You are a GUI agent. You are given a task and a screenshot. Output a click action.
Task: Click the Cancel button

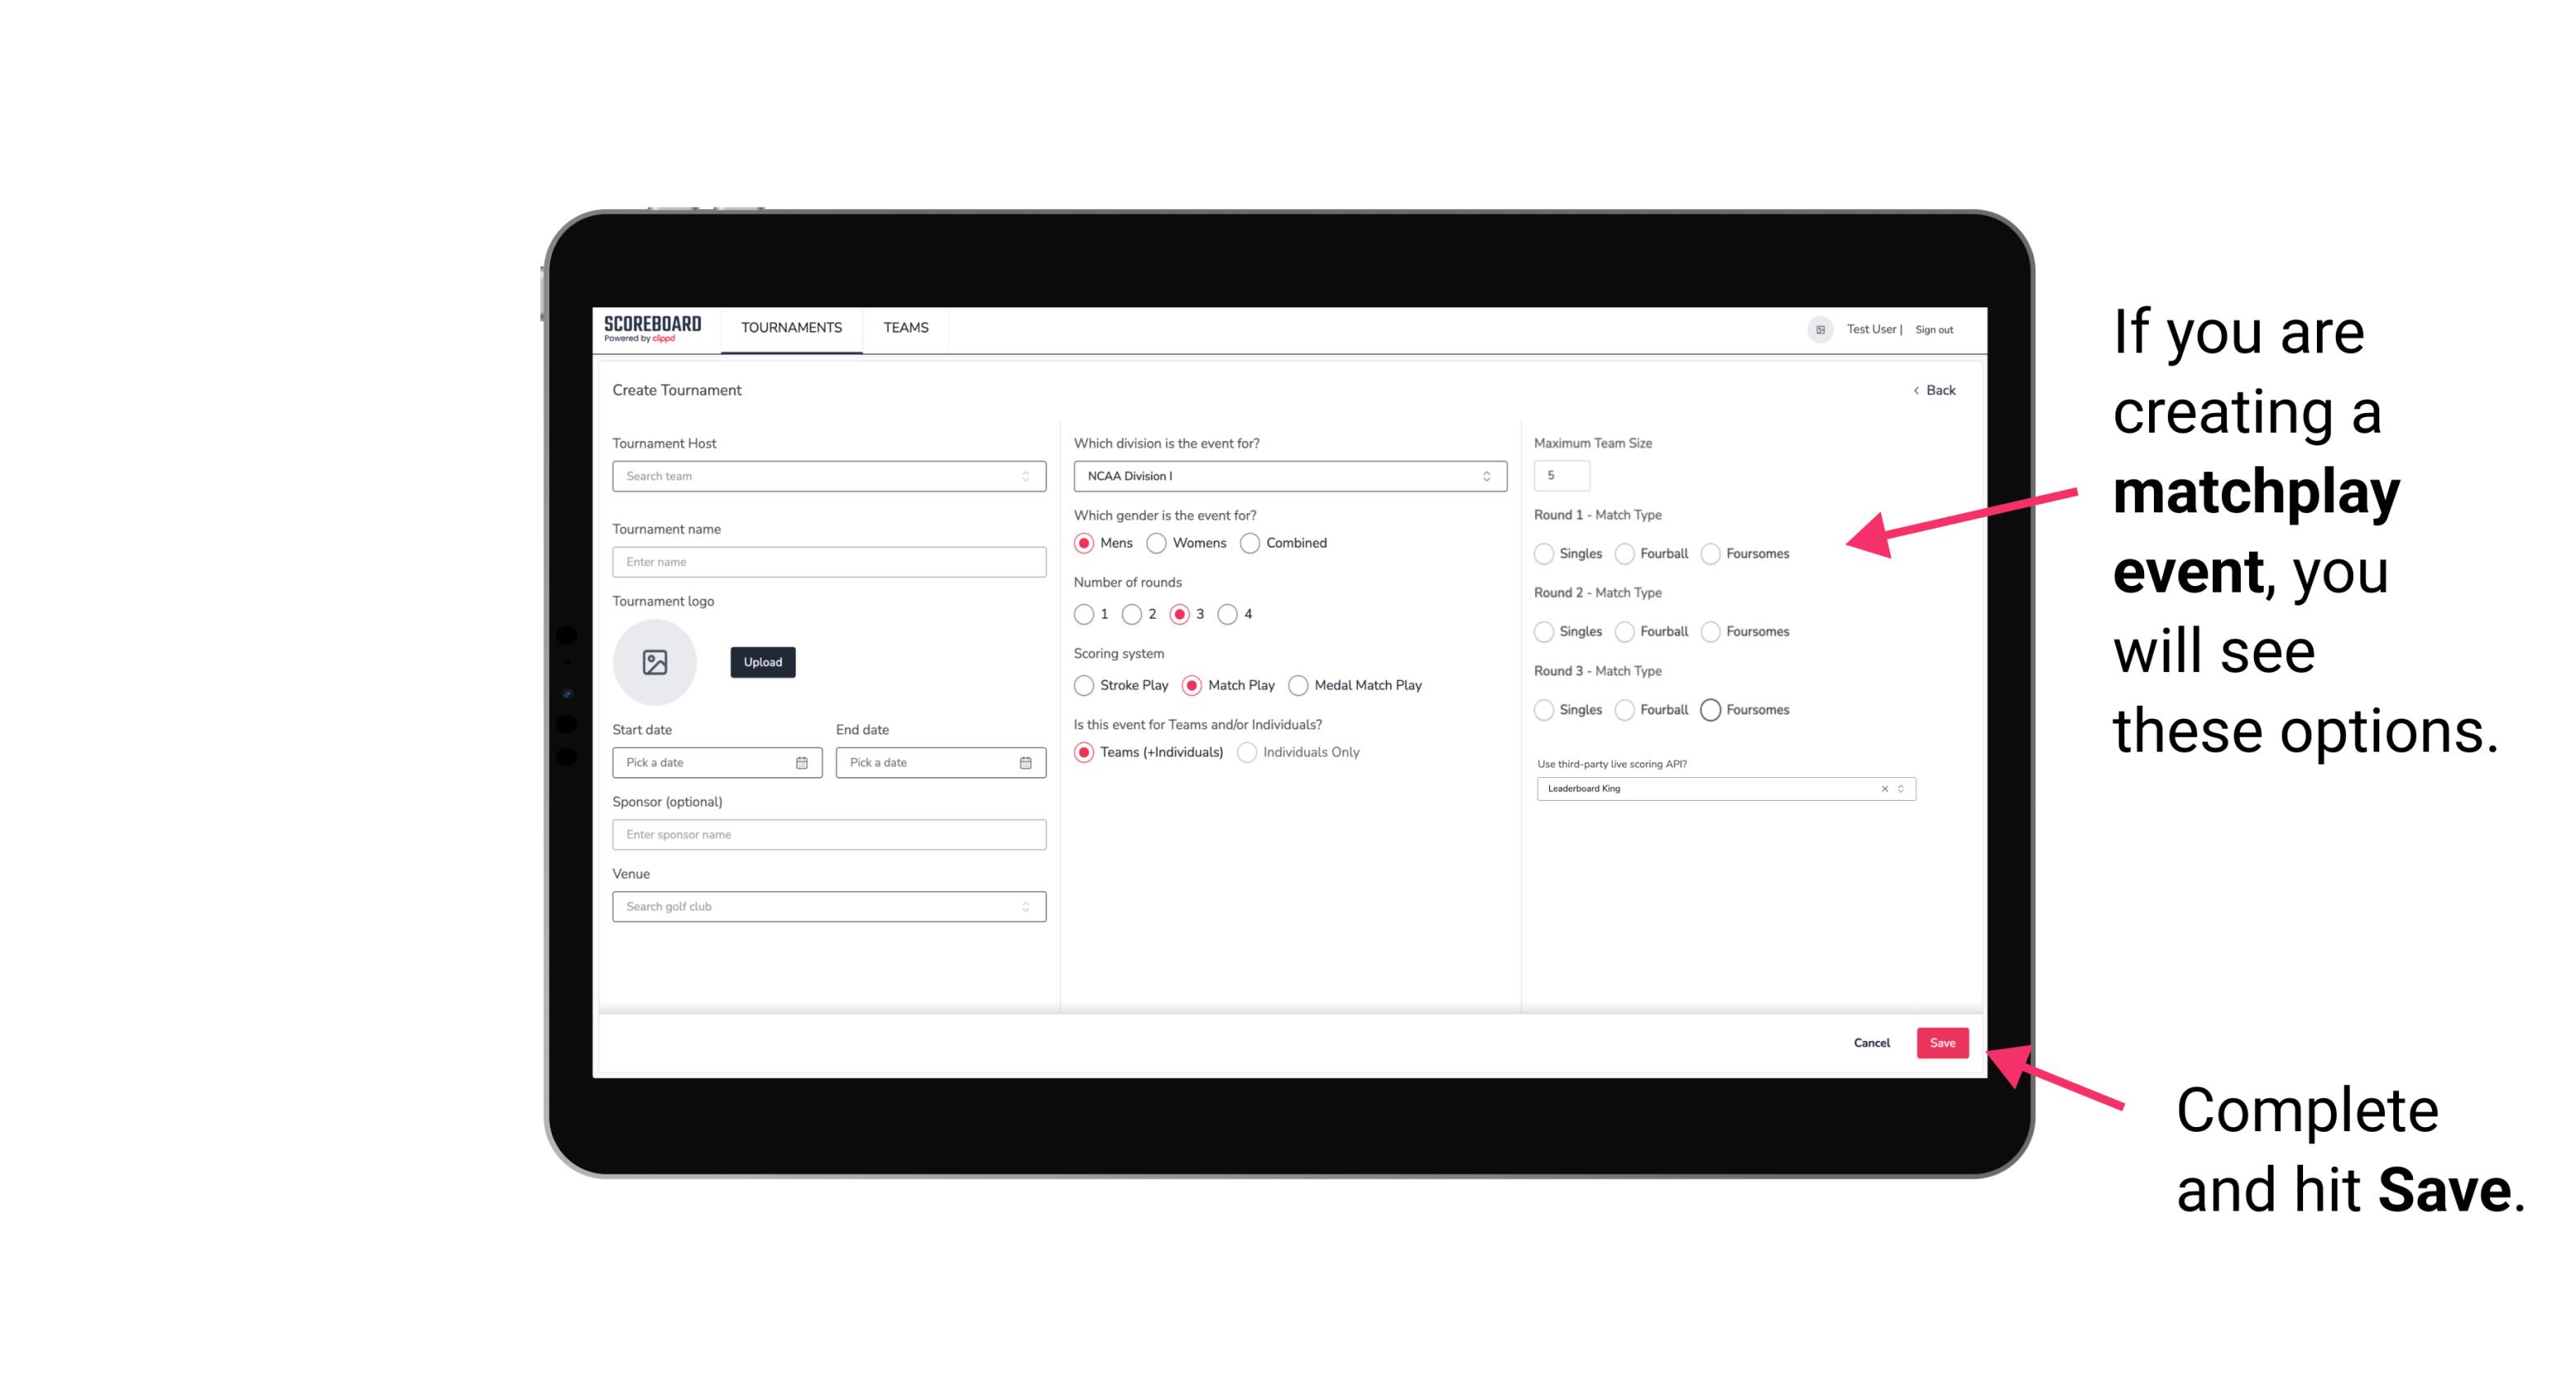click(x=1873, y=1044)
